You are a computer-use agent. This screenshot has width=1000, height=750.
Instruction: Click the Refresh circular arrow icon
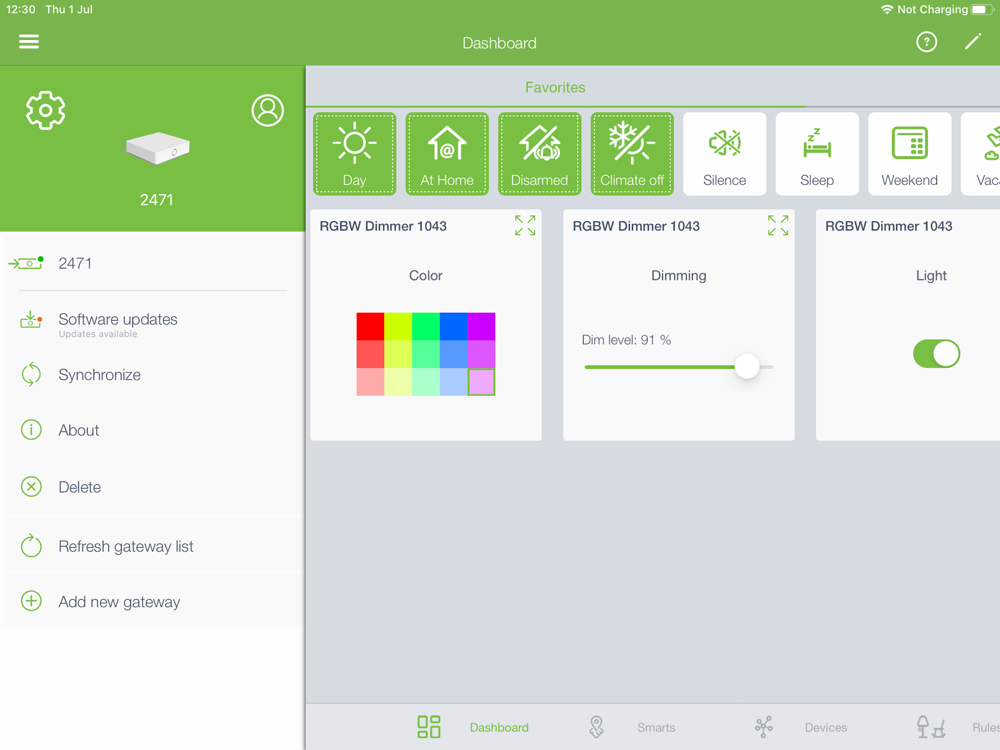click(x=31, y=546)
